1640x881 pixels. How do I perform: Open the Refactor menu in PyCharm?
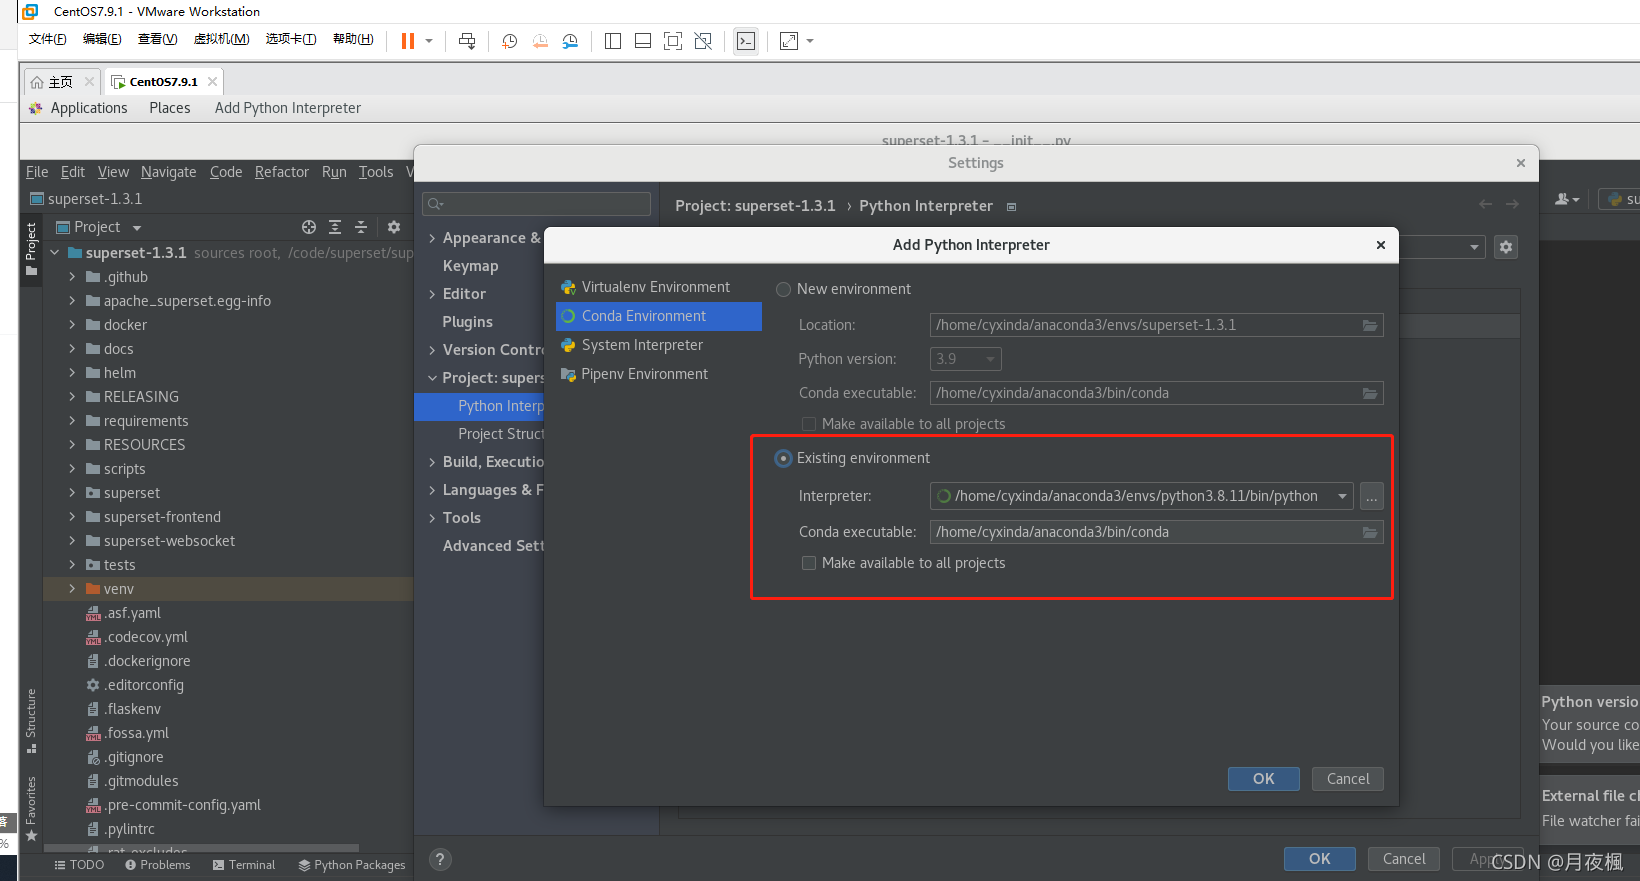tap(282, 172)
